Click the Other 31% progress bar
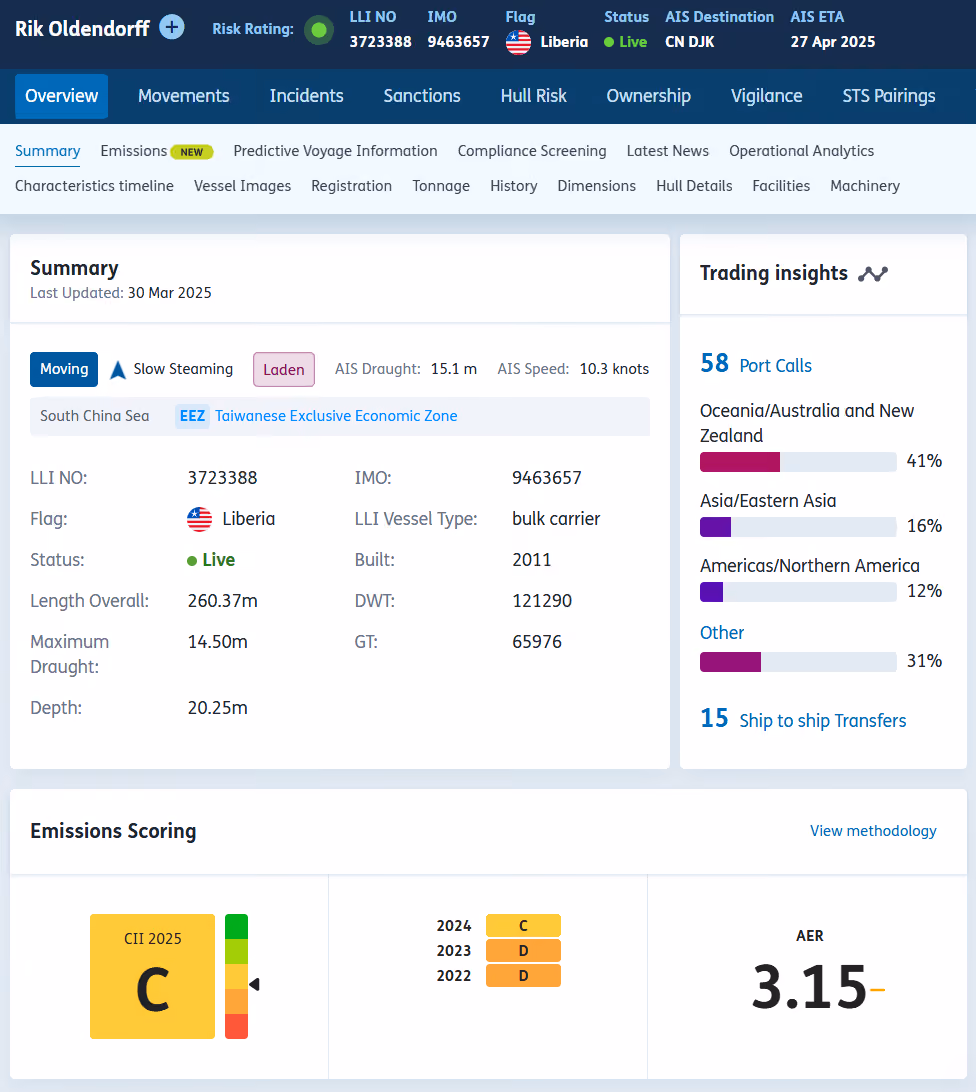The height and width of the screenshot is (1092, 976). pyautogui.click(x=798, y=662)
